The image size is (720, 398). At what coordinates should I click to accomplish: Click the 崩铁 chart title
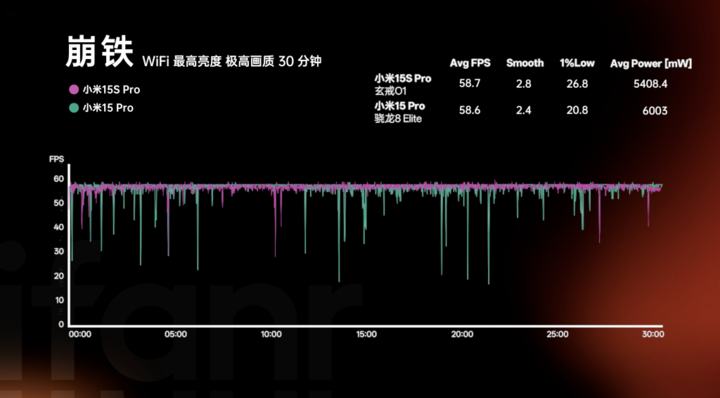point(99,52)
